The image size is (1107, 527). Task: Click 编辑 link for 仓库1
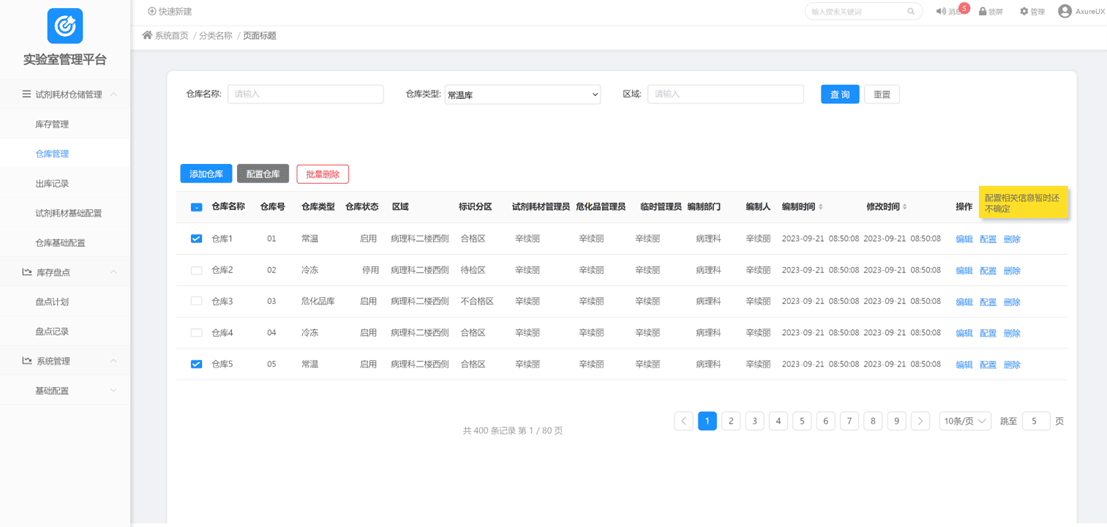click(964, 239)
